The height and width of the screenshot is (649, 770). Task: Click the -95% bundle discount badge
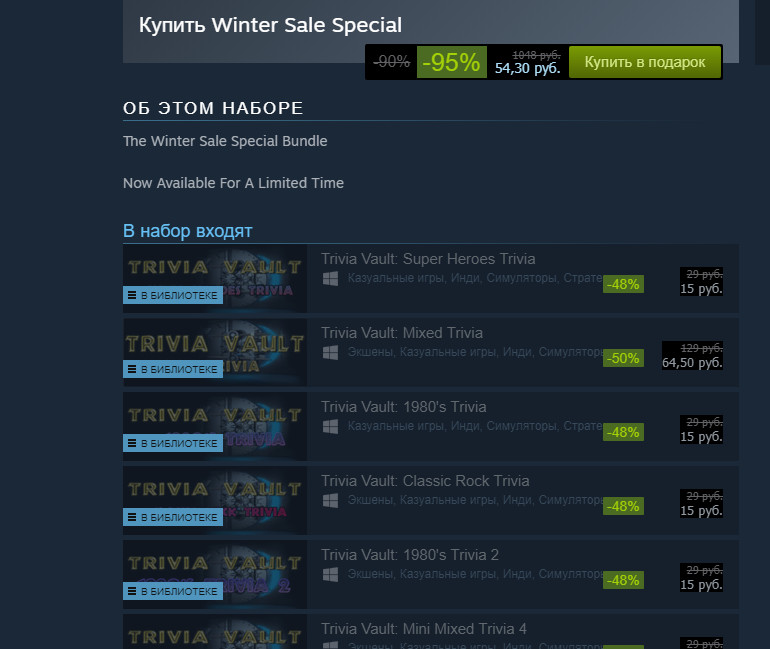451,62
